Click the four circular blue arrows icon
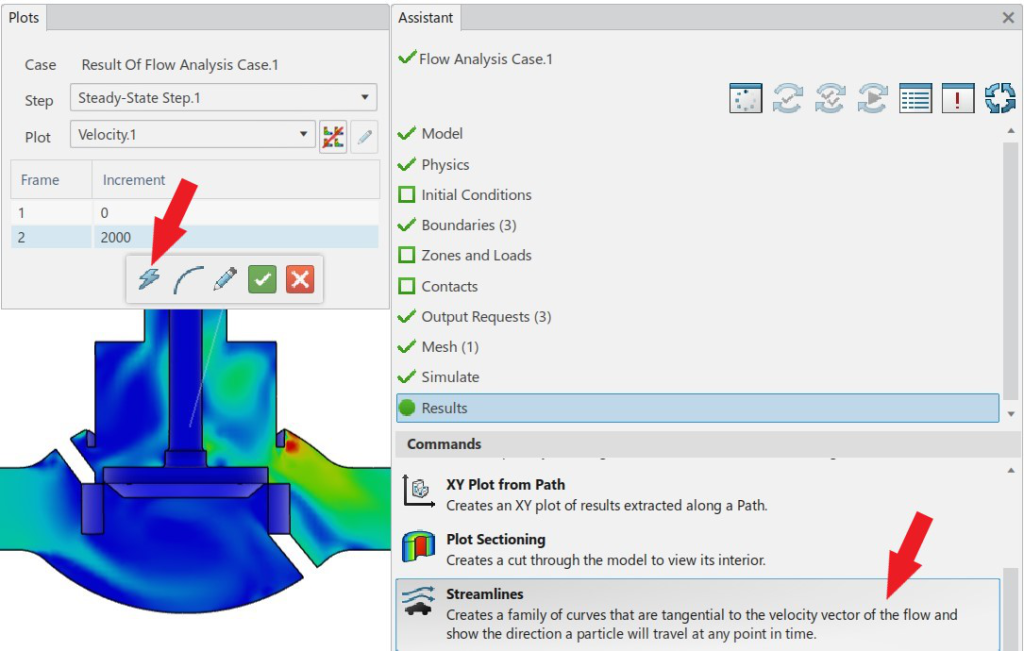 pyautogui.click(x=1000, y=99)
